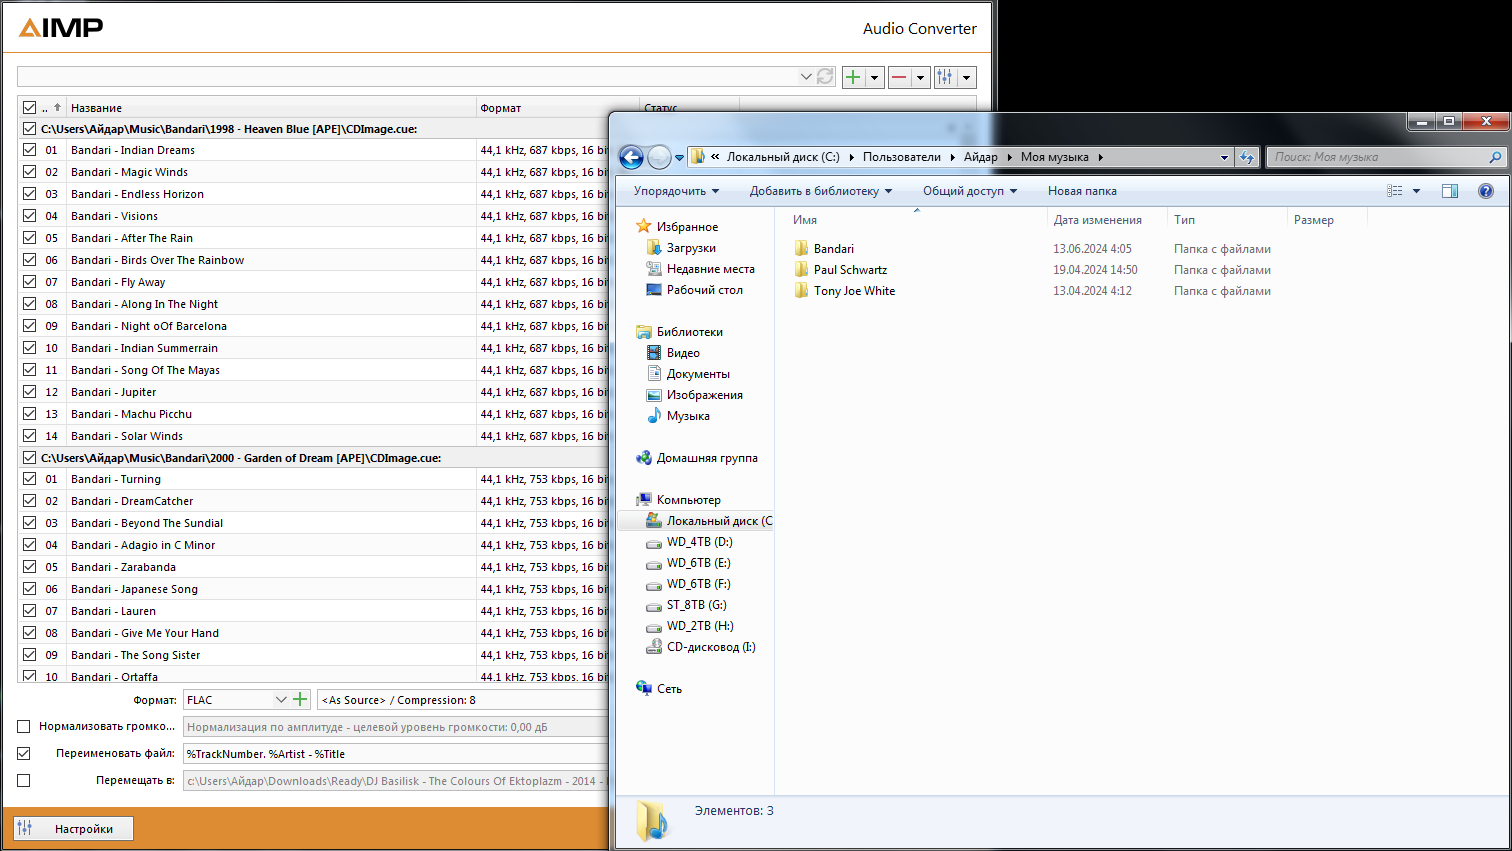Open the Общий доступ menu
Screen dimensions: 1512x851
click(x=970, y=191)
